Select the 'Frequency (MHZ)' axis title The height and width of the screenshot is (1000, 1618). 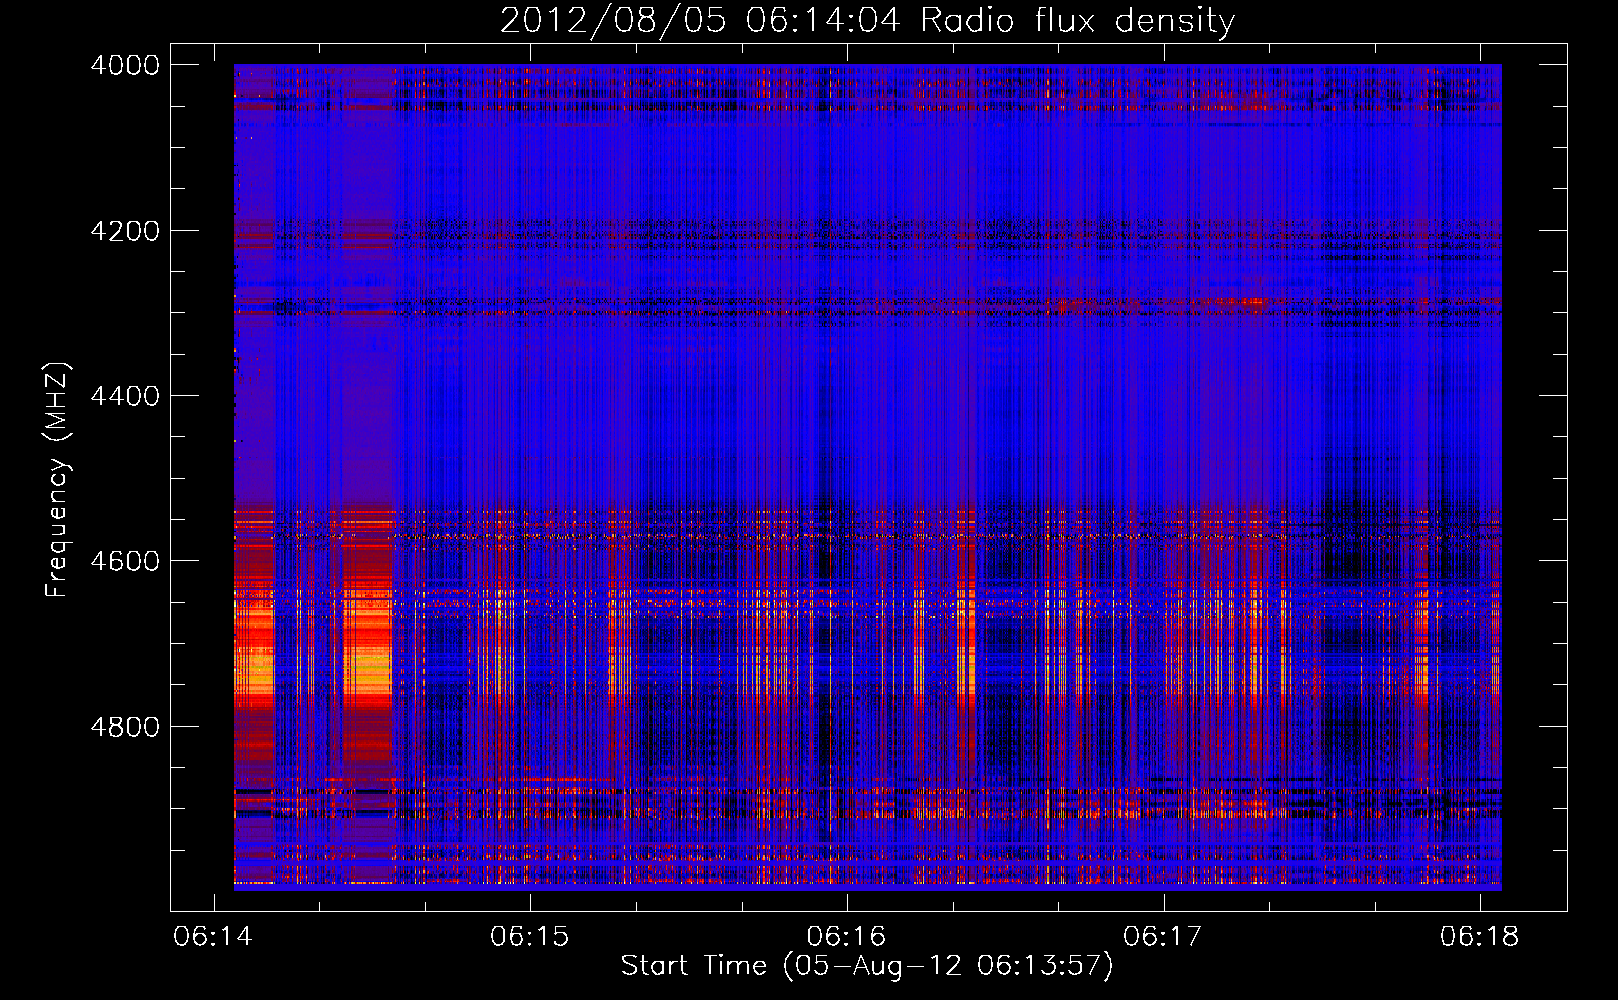pos(57,480)
